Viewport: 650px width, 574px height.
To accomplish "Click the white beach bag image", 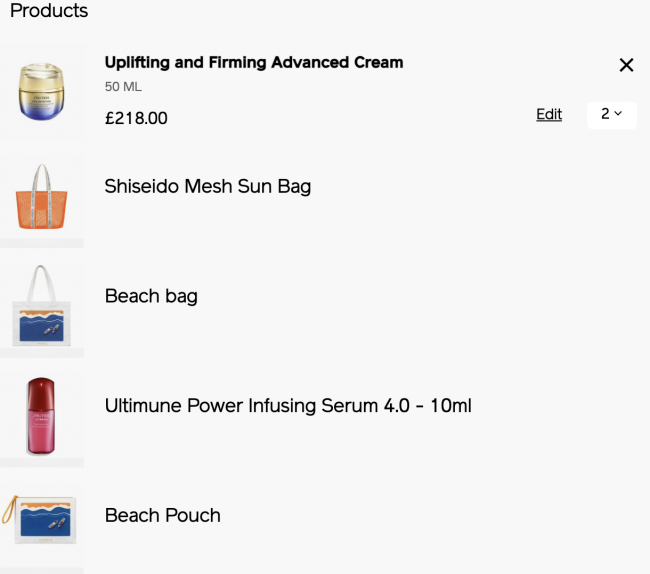I will [x=41, y=306].
